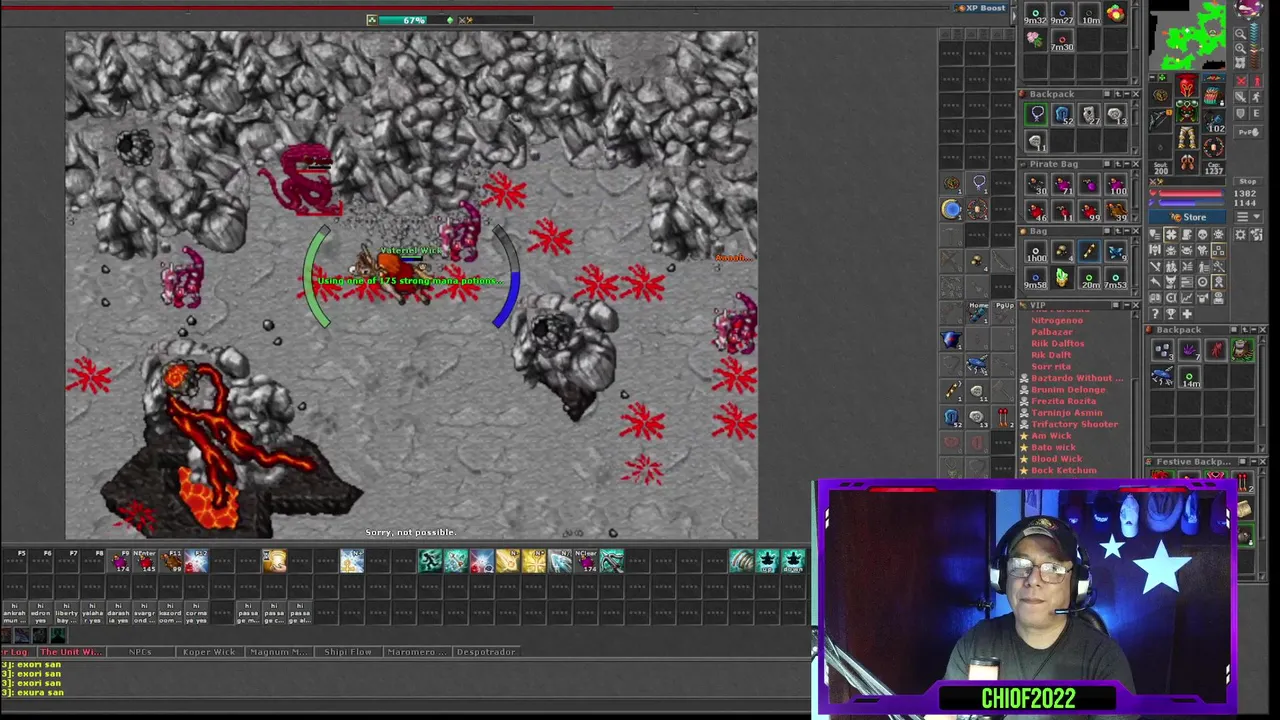The width and height of the screenshot is (1280, 720).
Task: Click the Stop button
Action: pyautogui.click(x=1248, y=182)
